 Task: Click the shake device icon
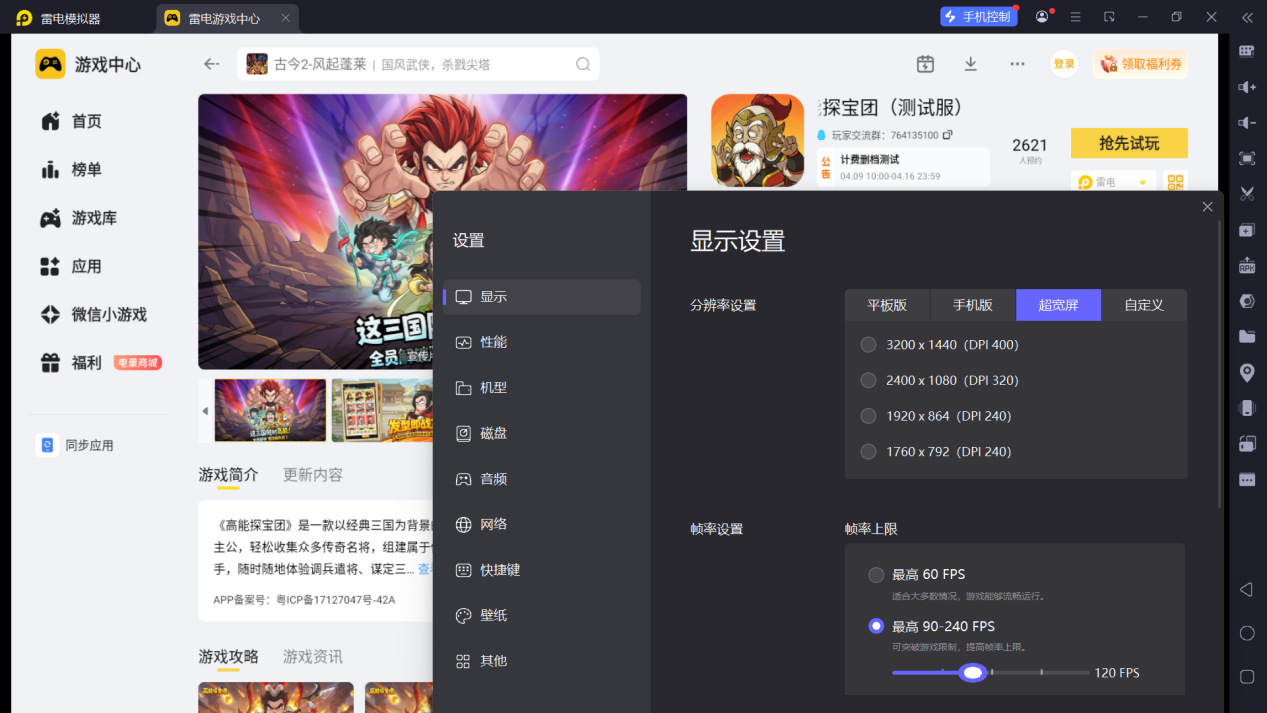(x=1246, y=408)
